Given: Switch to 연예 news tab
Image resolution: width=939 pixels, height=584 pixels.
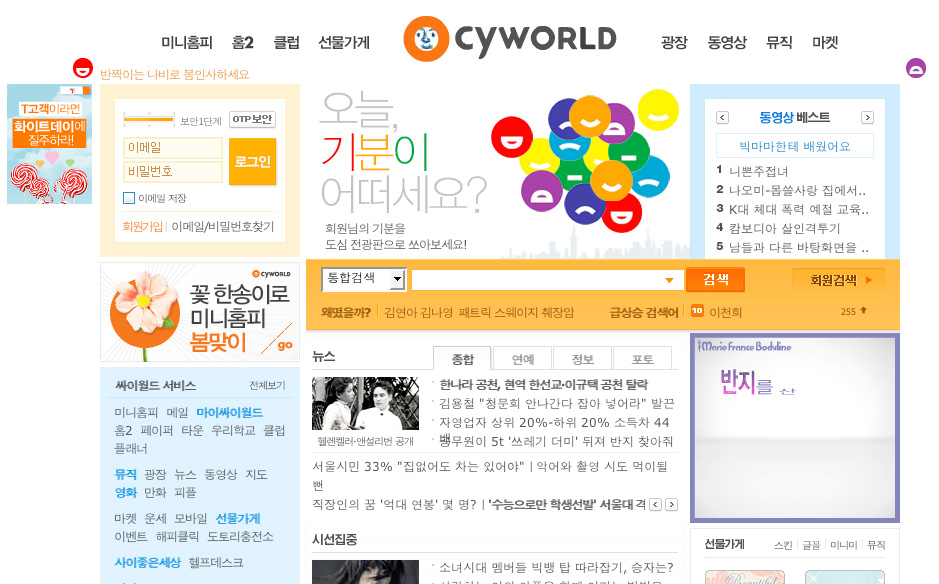Looking at the screenshot, I should pos(523,359).
